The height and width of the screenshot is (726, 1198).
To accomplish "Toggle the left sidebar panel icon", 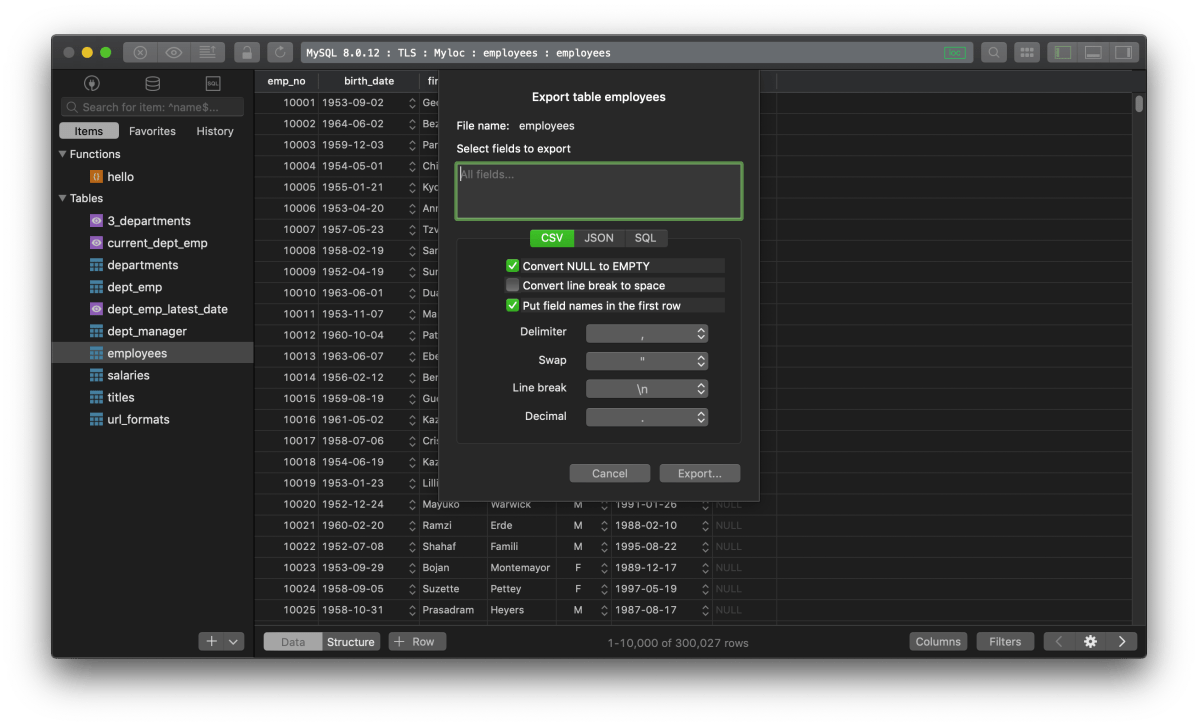I will click(x=1062, y=53).
